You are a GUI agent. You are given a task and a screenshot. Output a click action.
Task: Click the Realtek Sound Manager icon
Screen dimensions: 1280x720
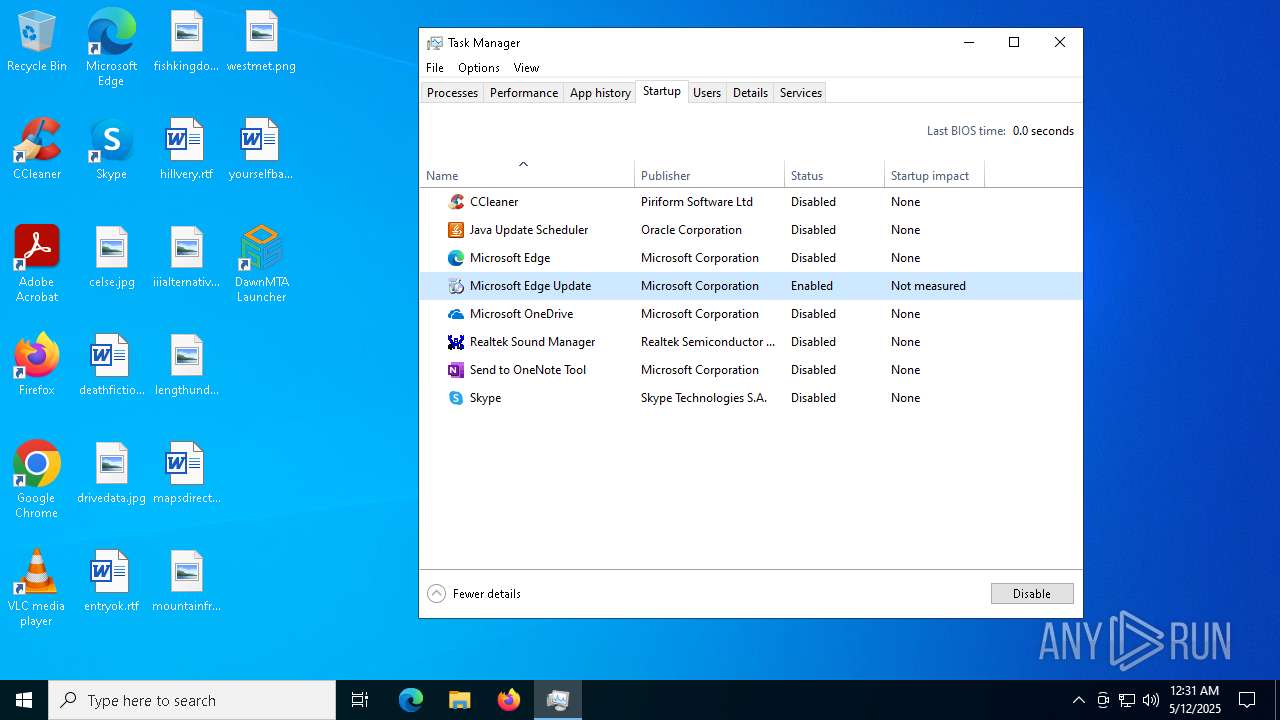456,342
